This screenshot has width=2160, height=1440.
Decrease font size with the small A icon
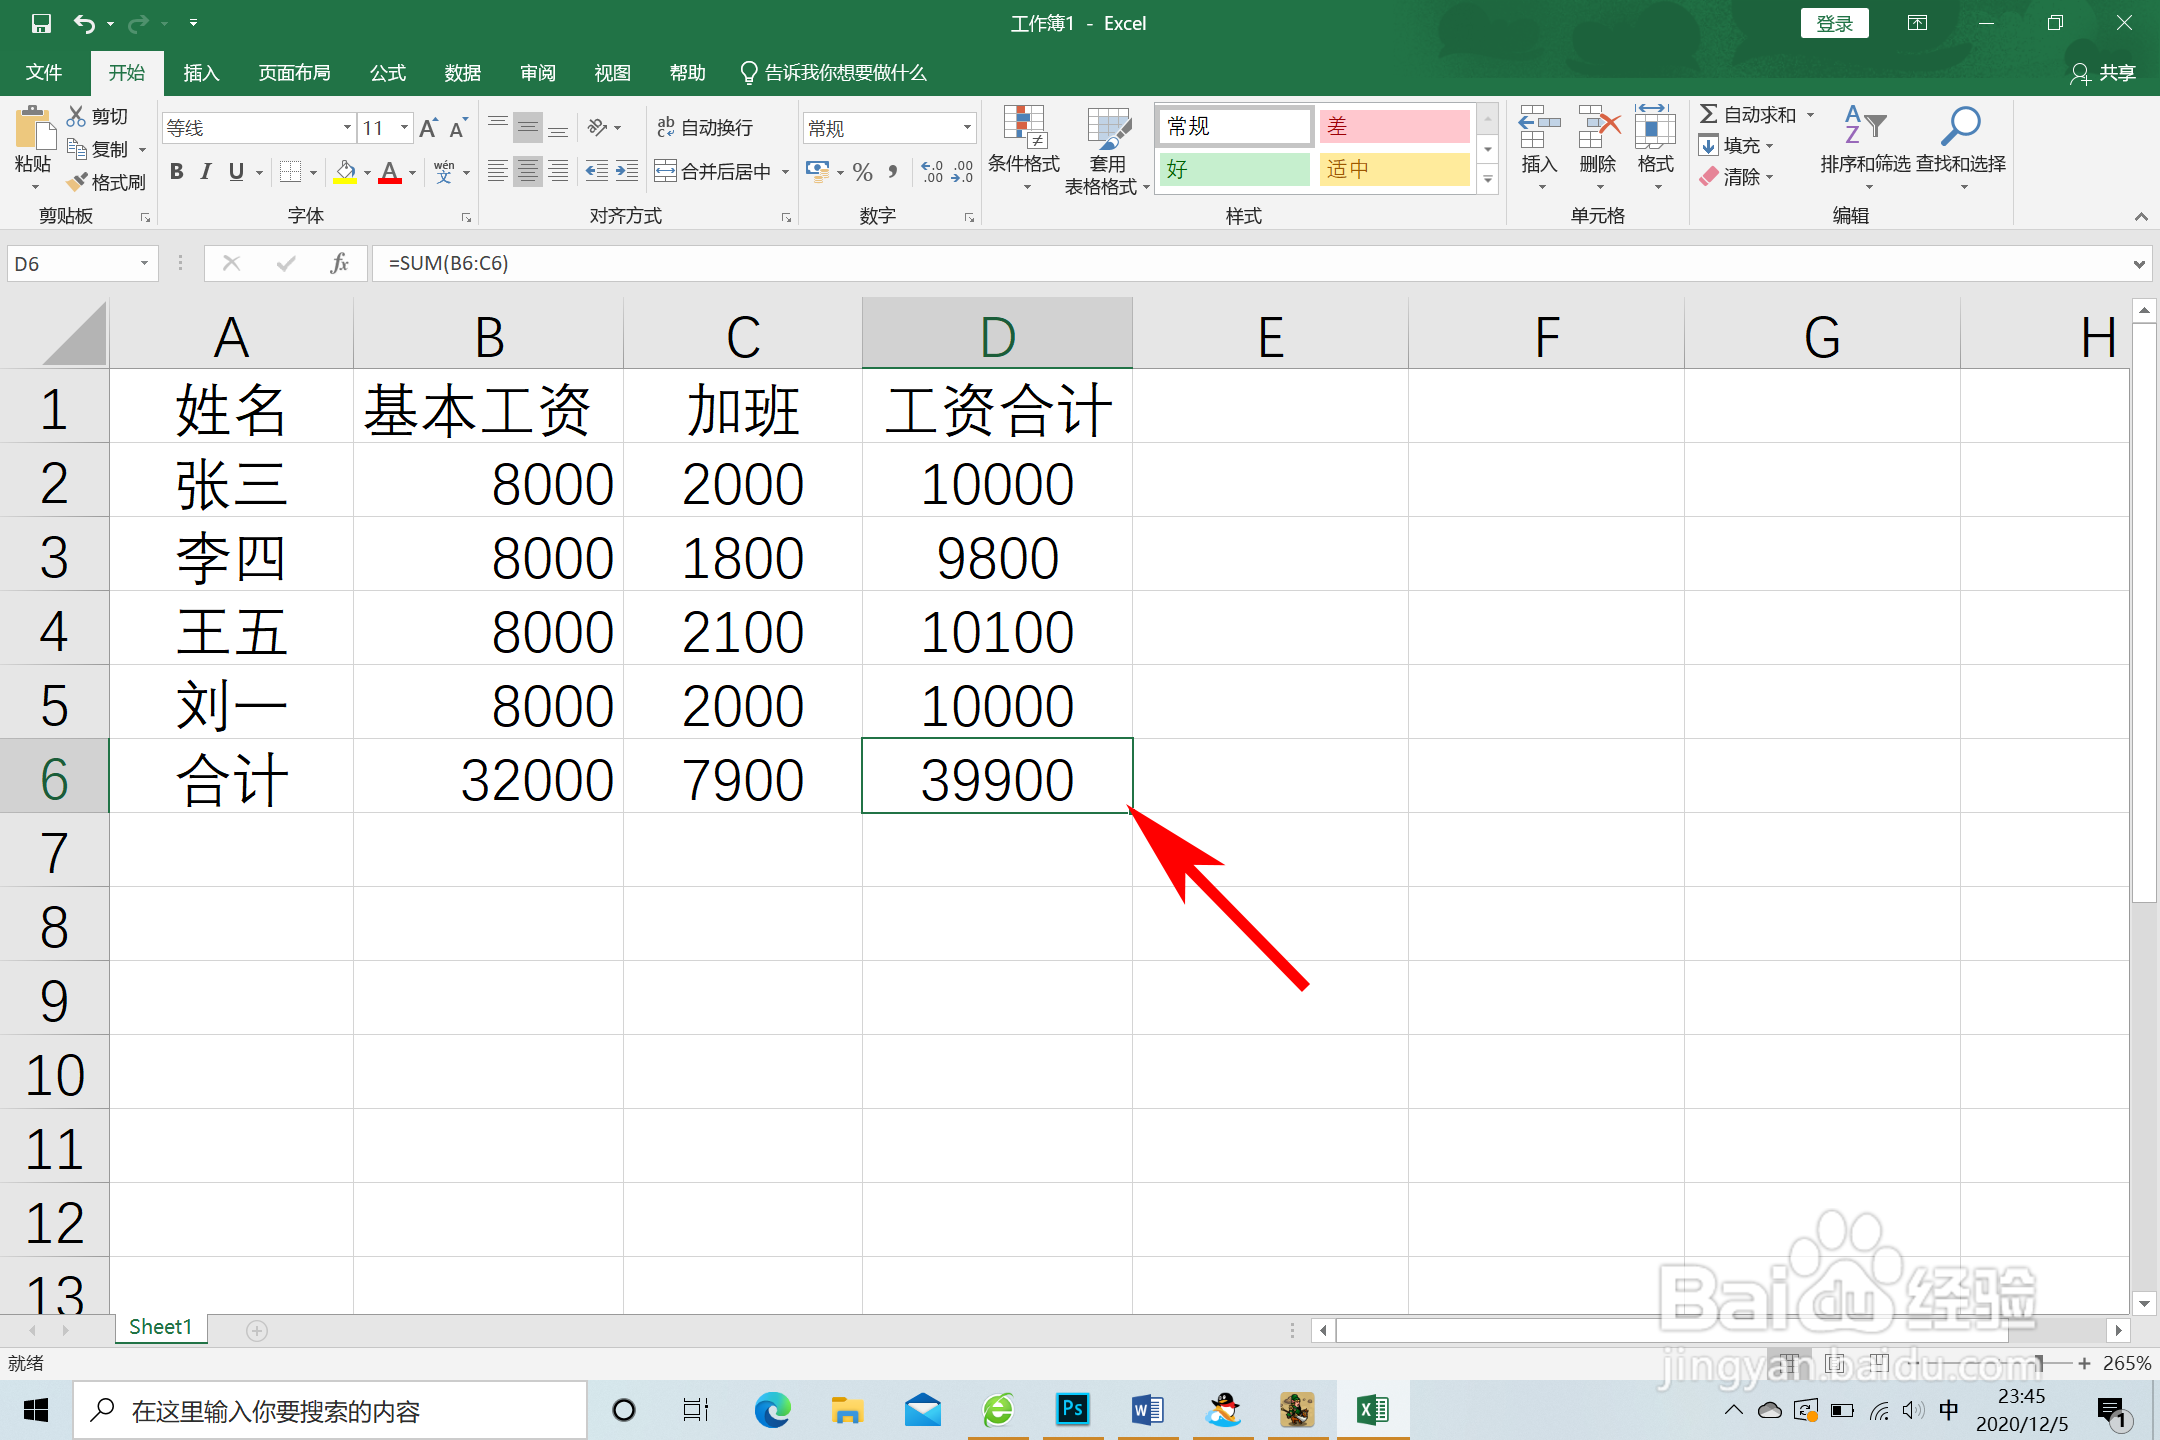458,128
